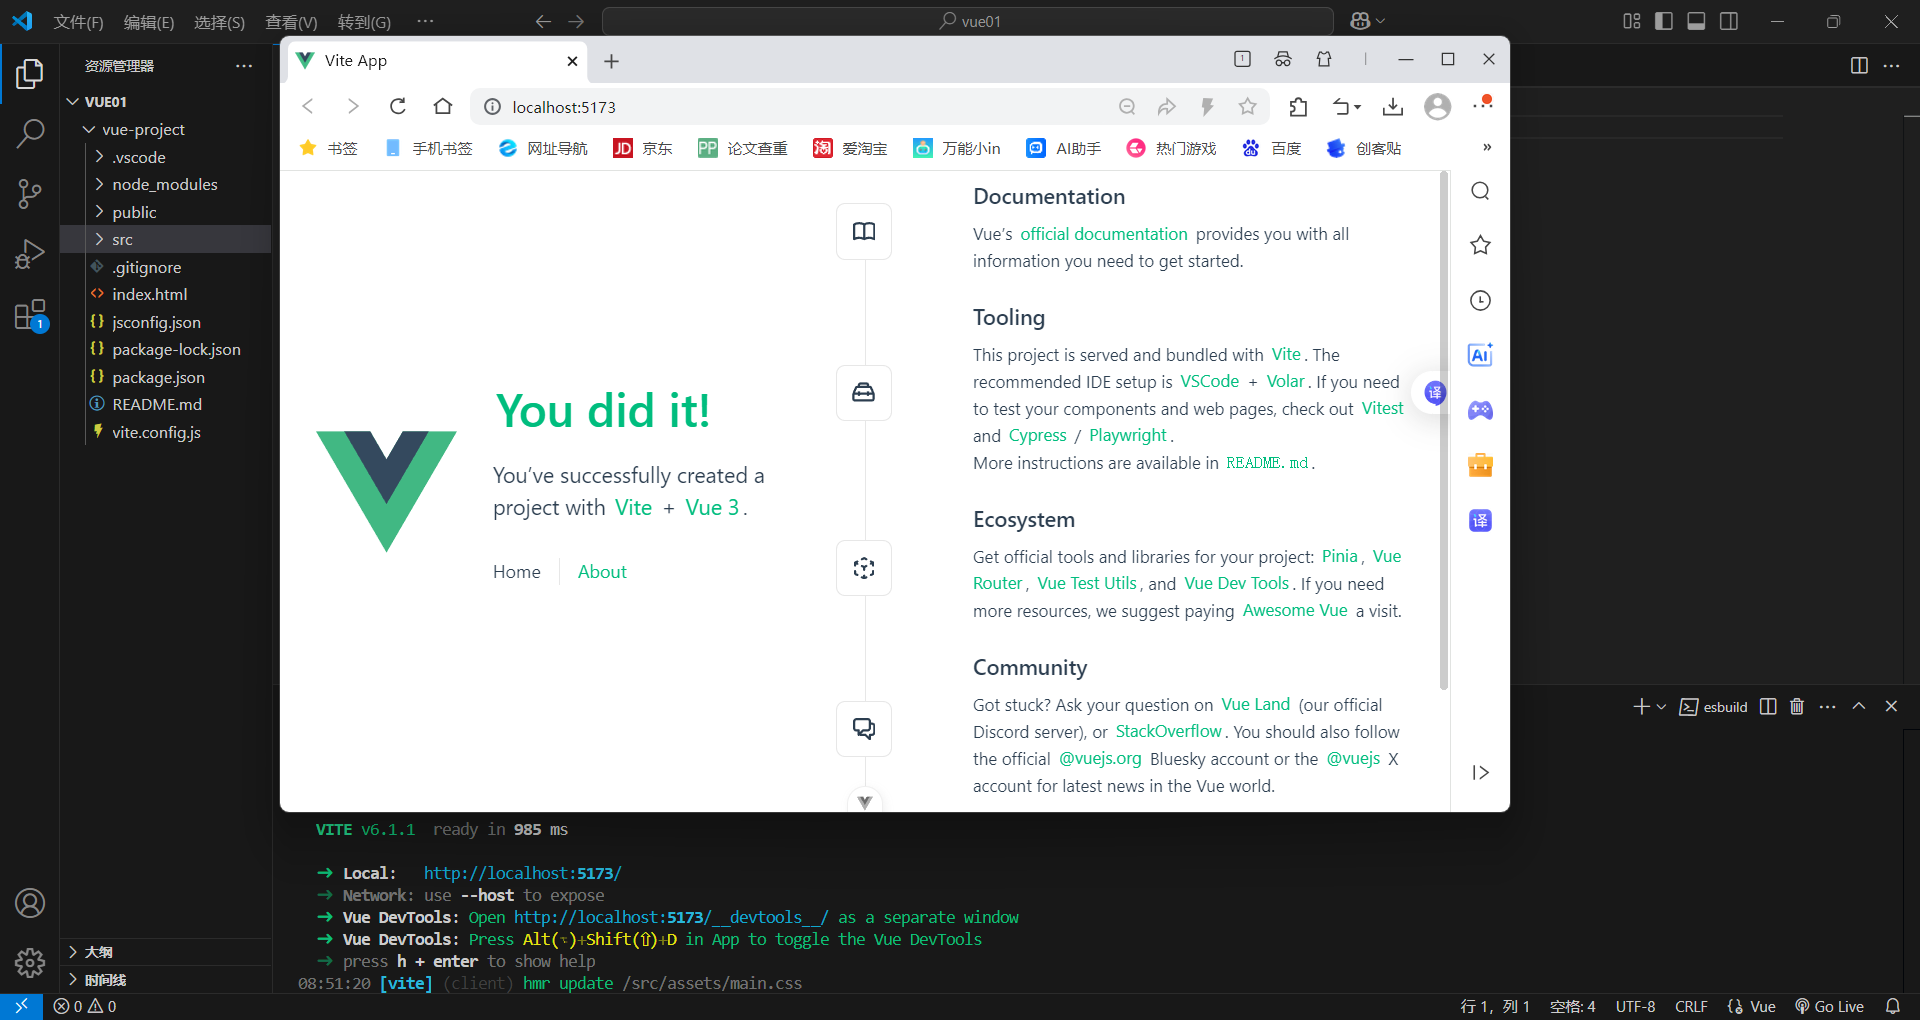Open the VS Code Explorer view icon

click(30, 74)
